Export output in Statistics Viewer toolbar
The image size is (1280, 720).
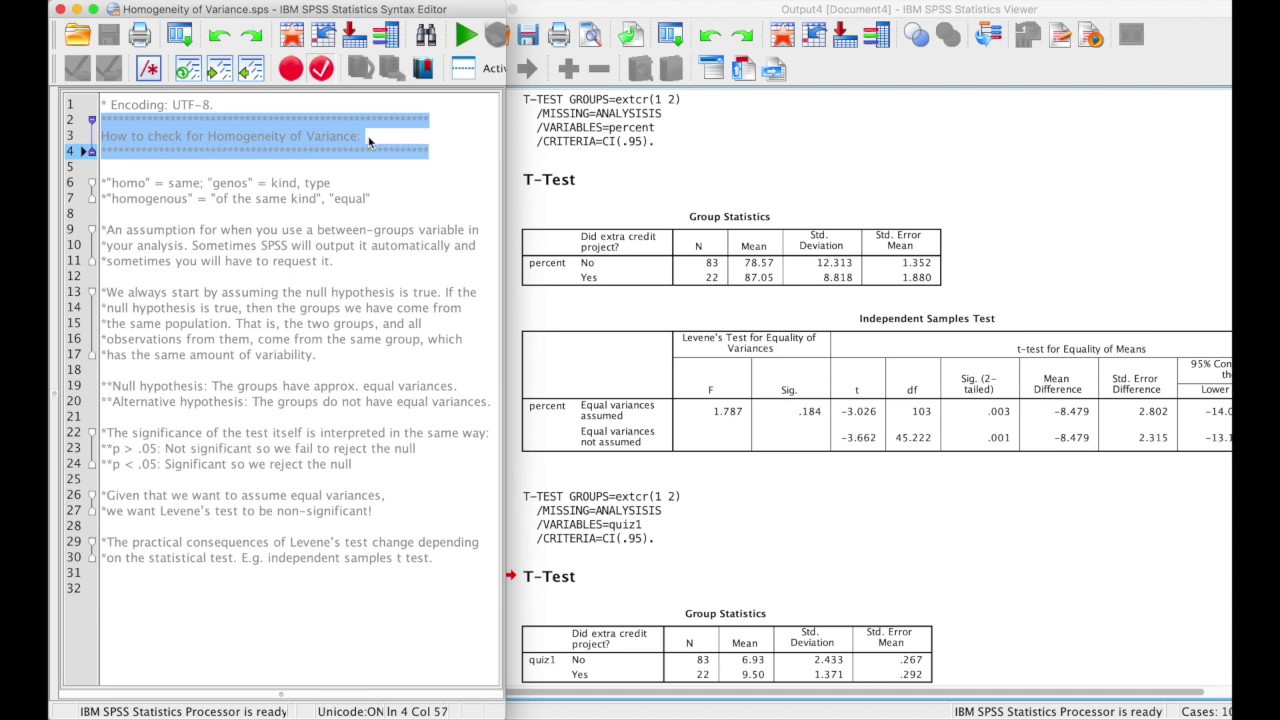coord(630,36)
